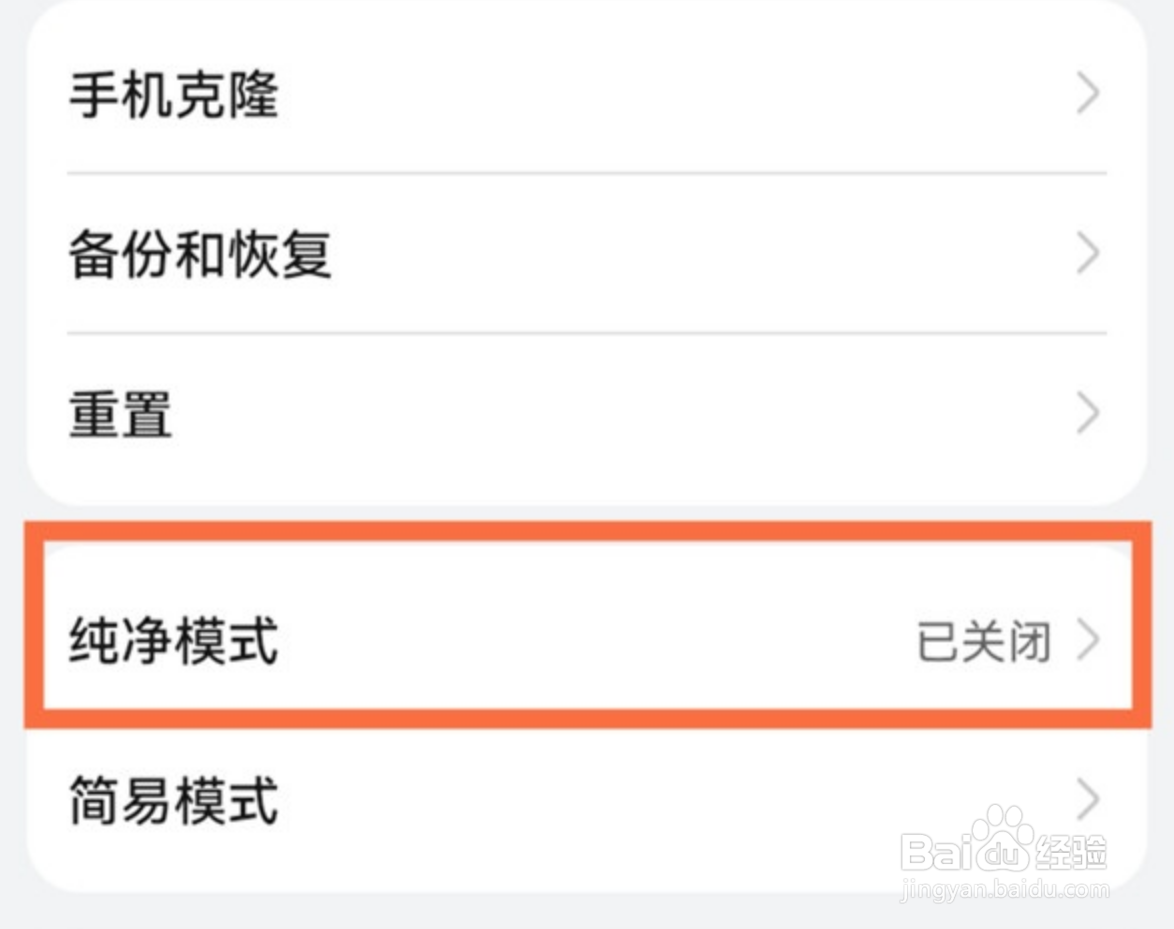The width and height of the screenshot is (1174, 929).
Task: Expand the arrow next to 备份和恢复
Action: tap(1088, 255)
